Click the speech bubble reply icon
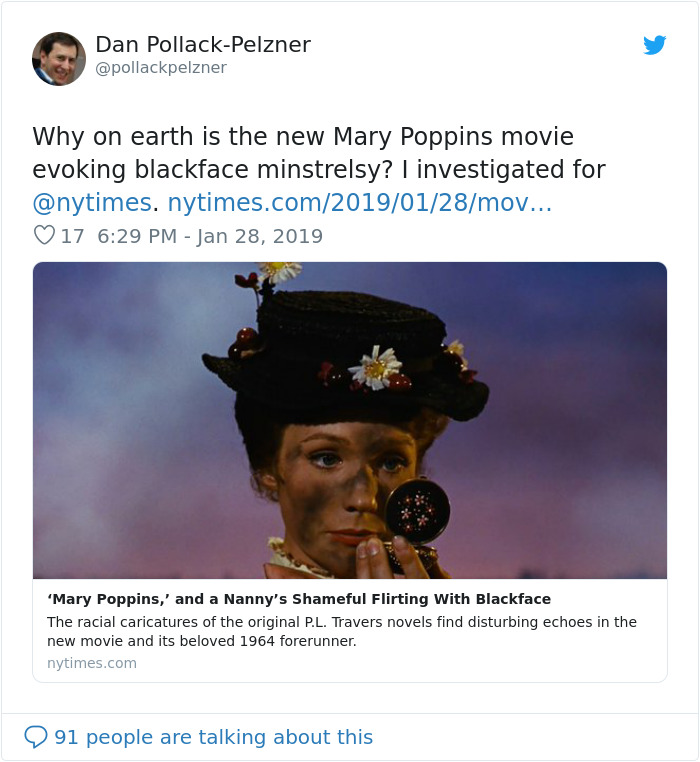The width and height of the screenshot is (700, 762). [36, 737]
